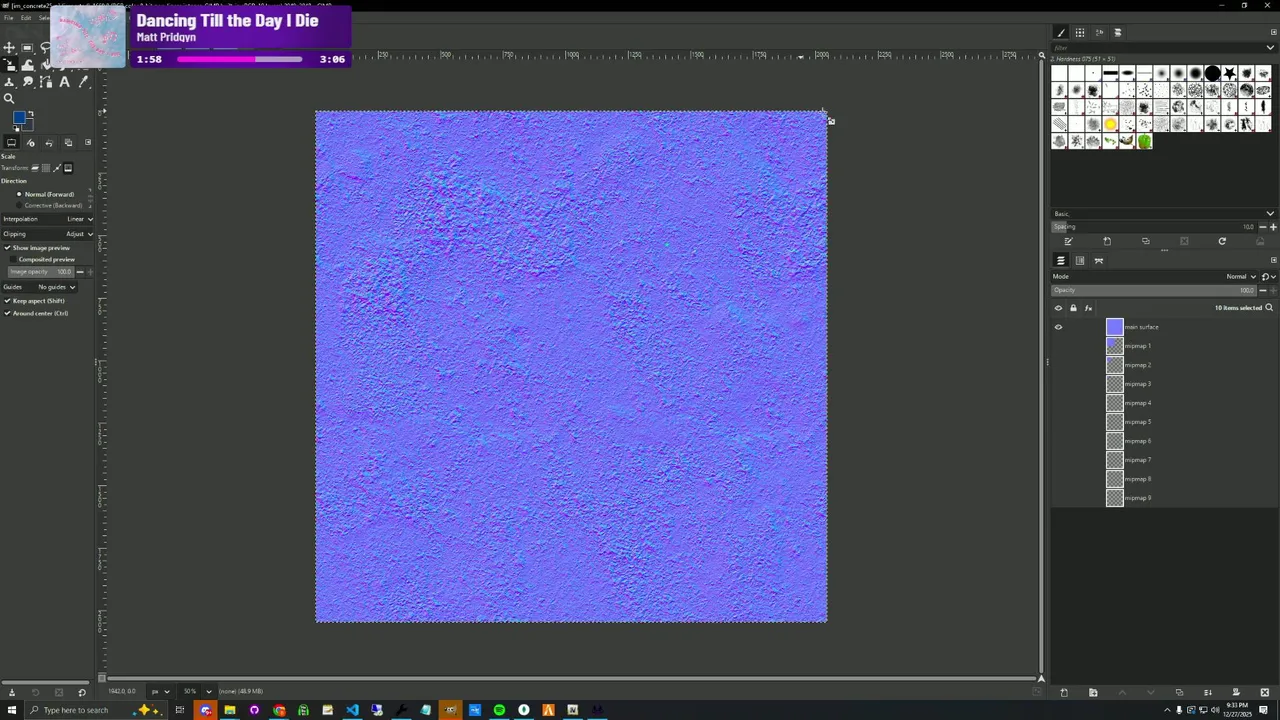Switch to the Patterns tab
The image size is (1280, 720).
(x=1080, y=33)
